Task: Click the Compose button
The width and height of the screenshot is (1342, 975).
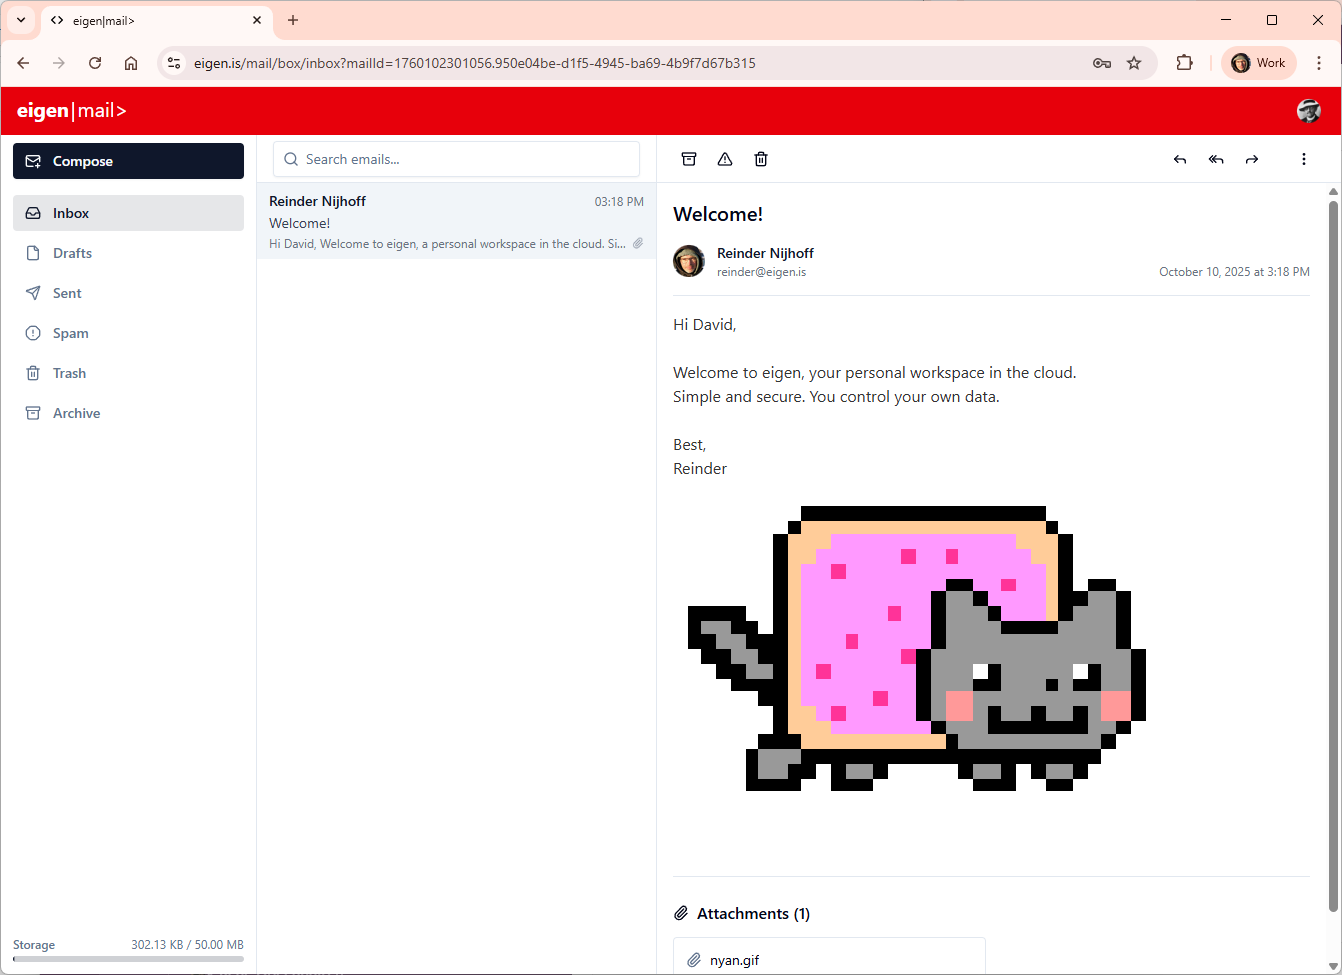Action: pyautogui.click(x=128, y=161)
